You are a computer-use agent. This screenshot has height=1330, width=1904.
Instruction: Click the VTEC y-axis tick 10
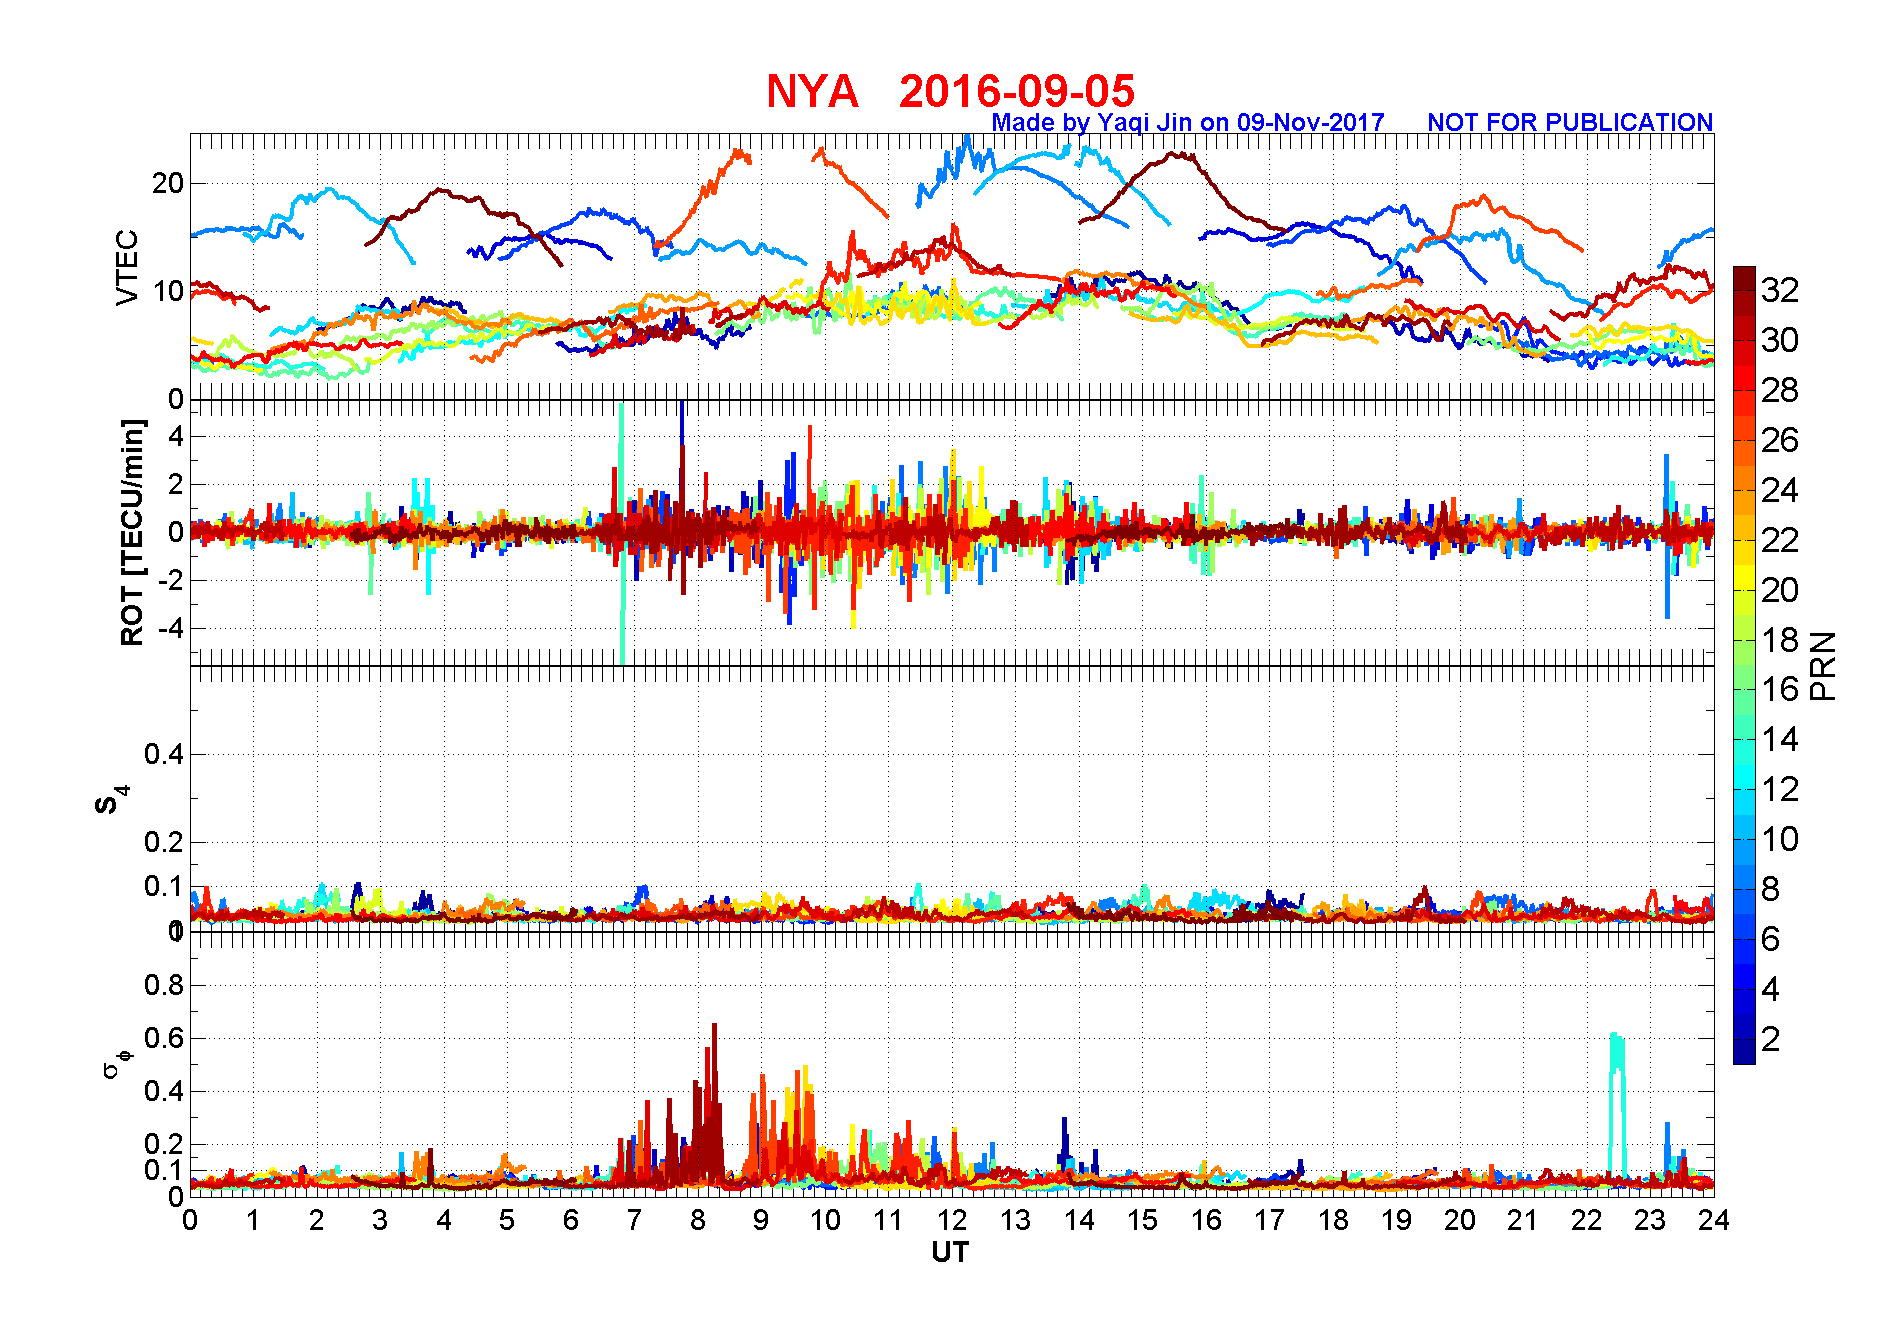click(168, 291)
